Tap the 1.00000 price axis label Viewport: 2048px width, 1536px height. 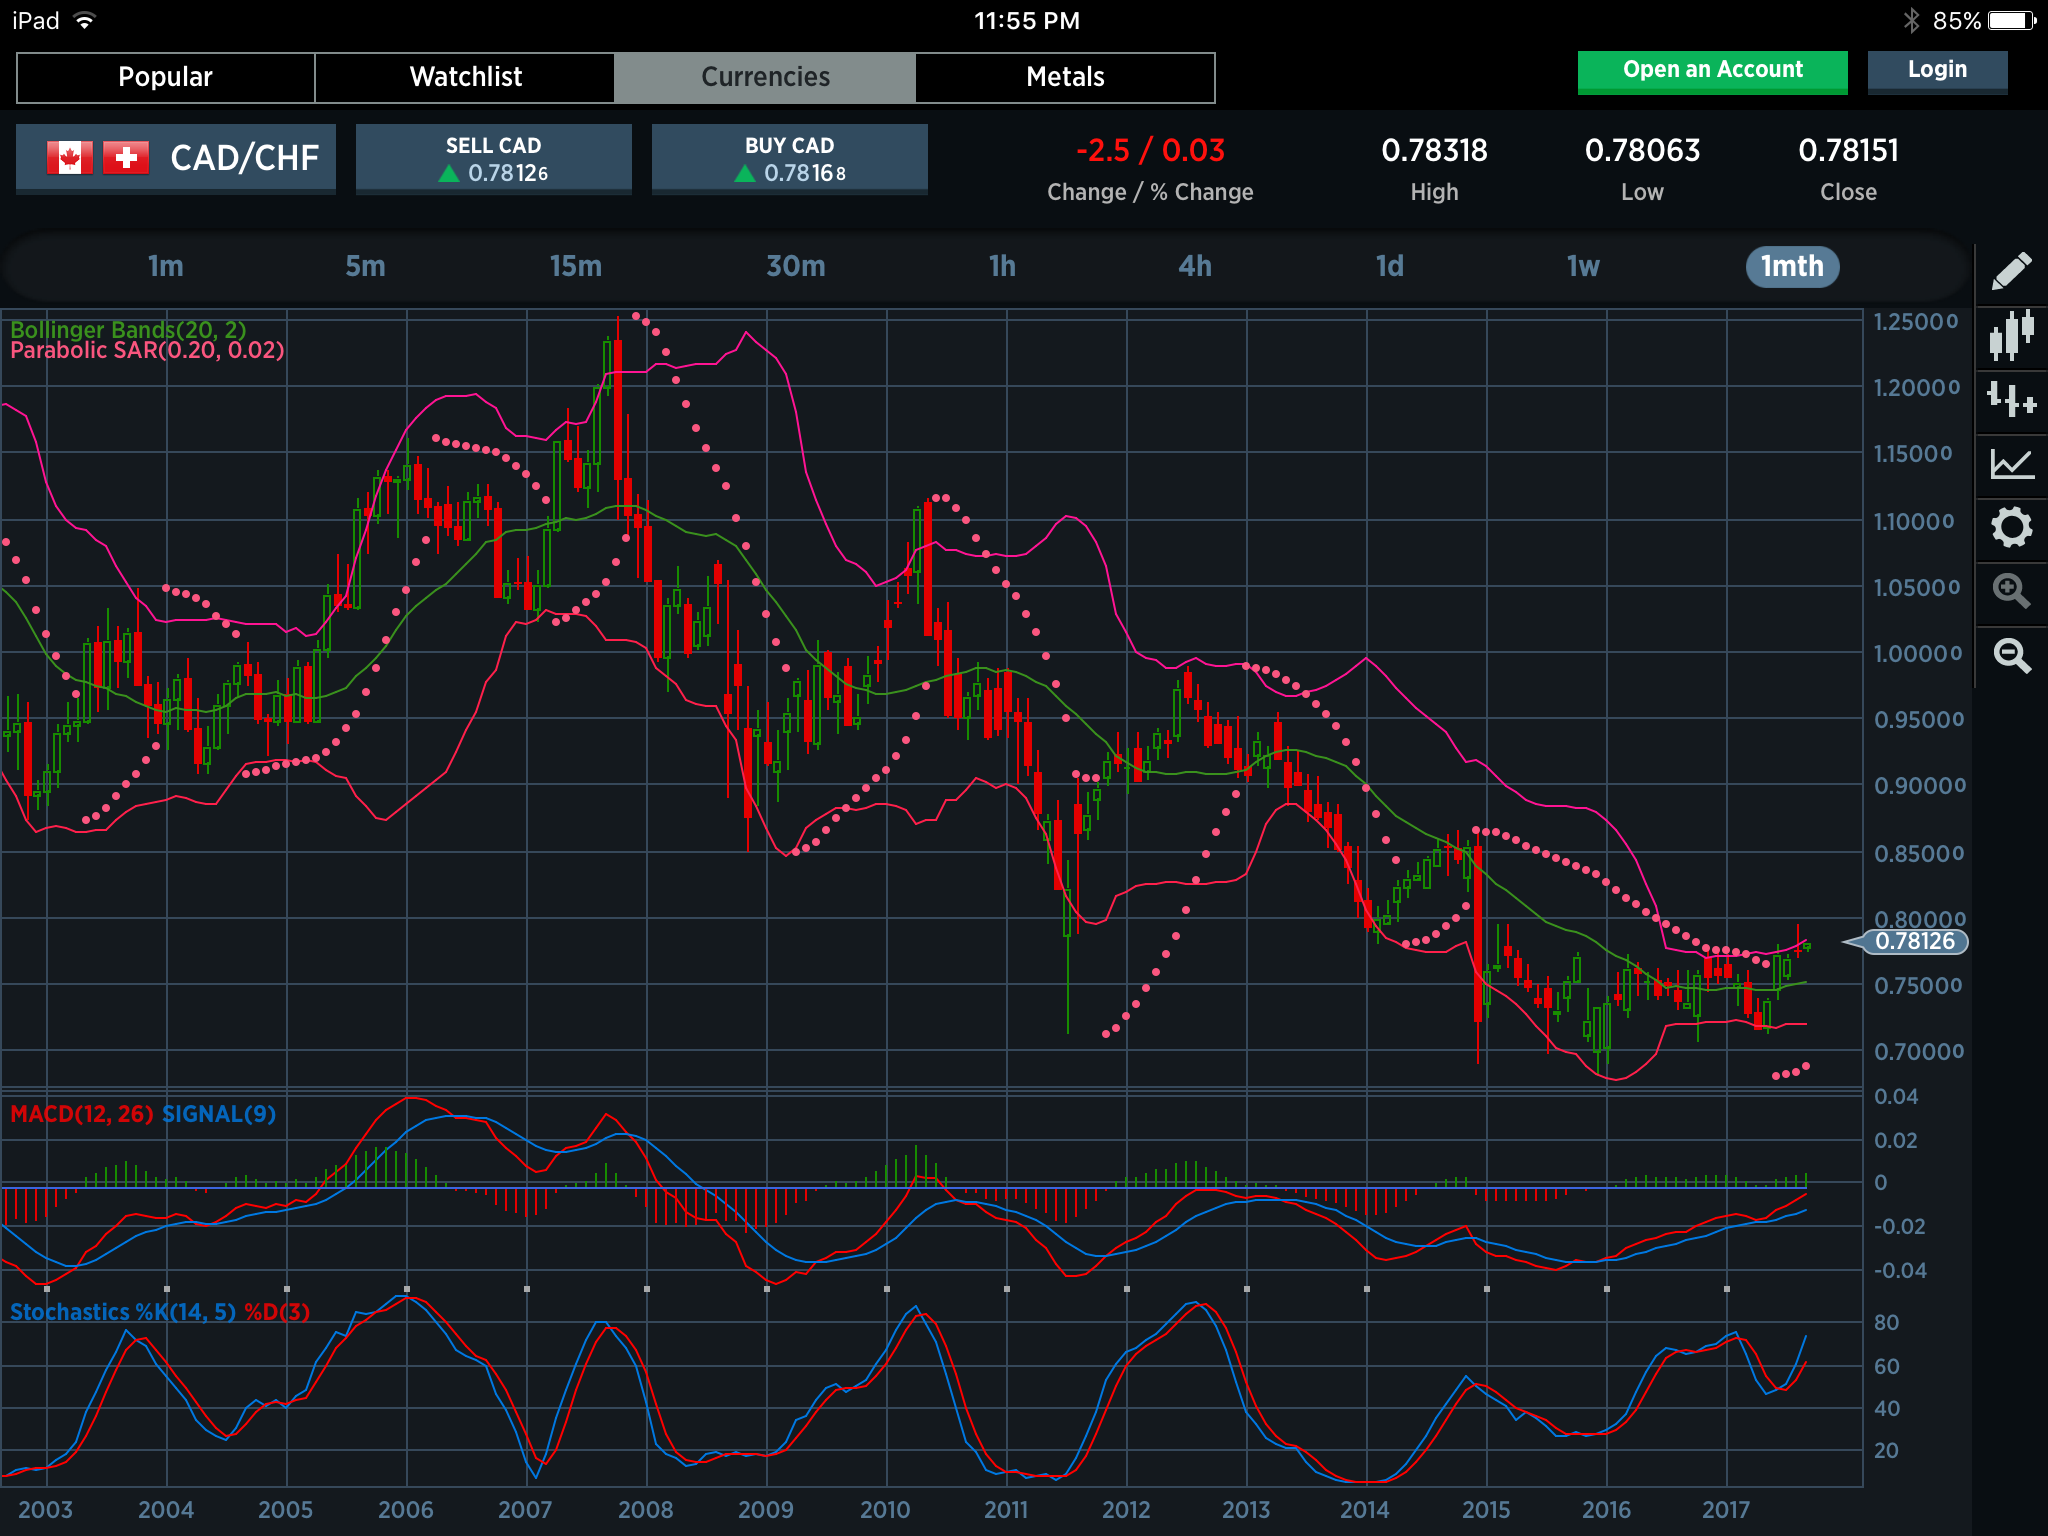click(1918, 653)
